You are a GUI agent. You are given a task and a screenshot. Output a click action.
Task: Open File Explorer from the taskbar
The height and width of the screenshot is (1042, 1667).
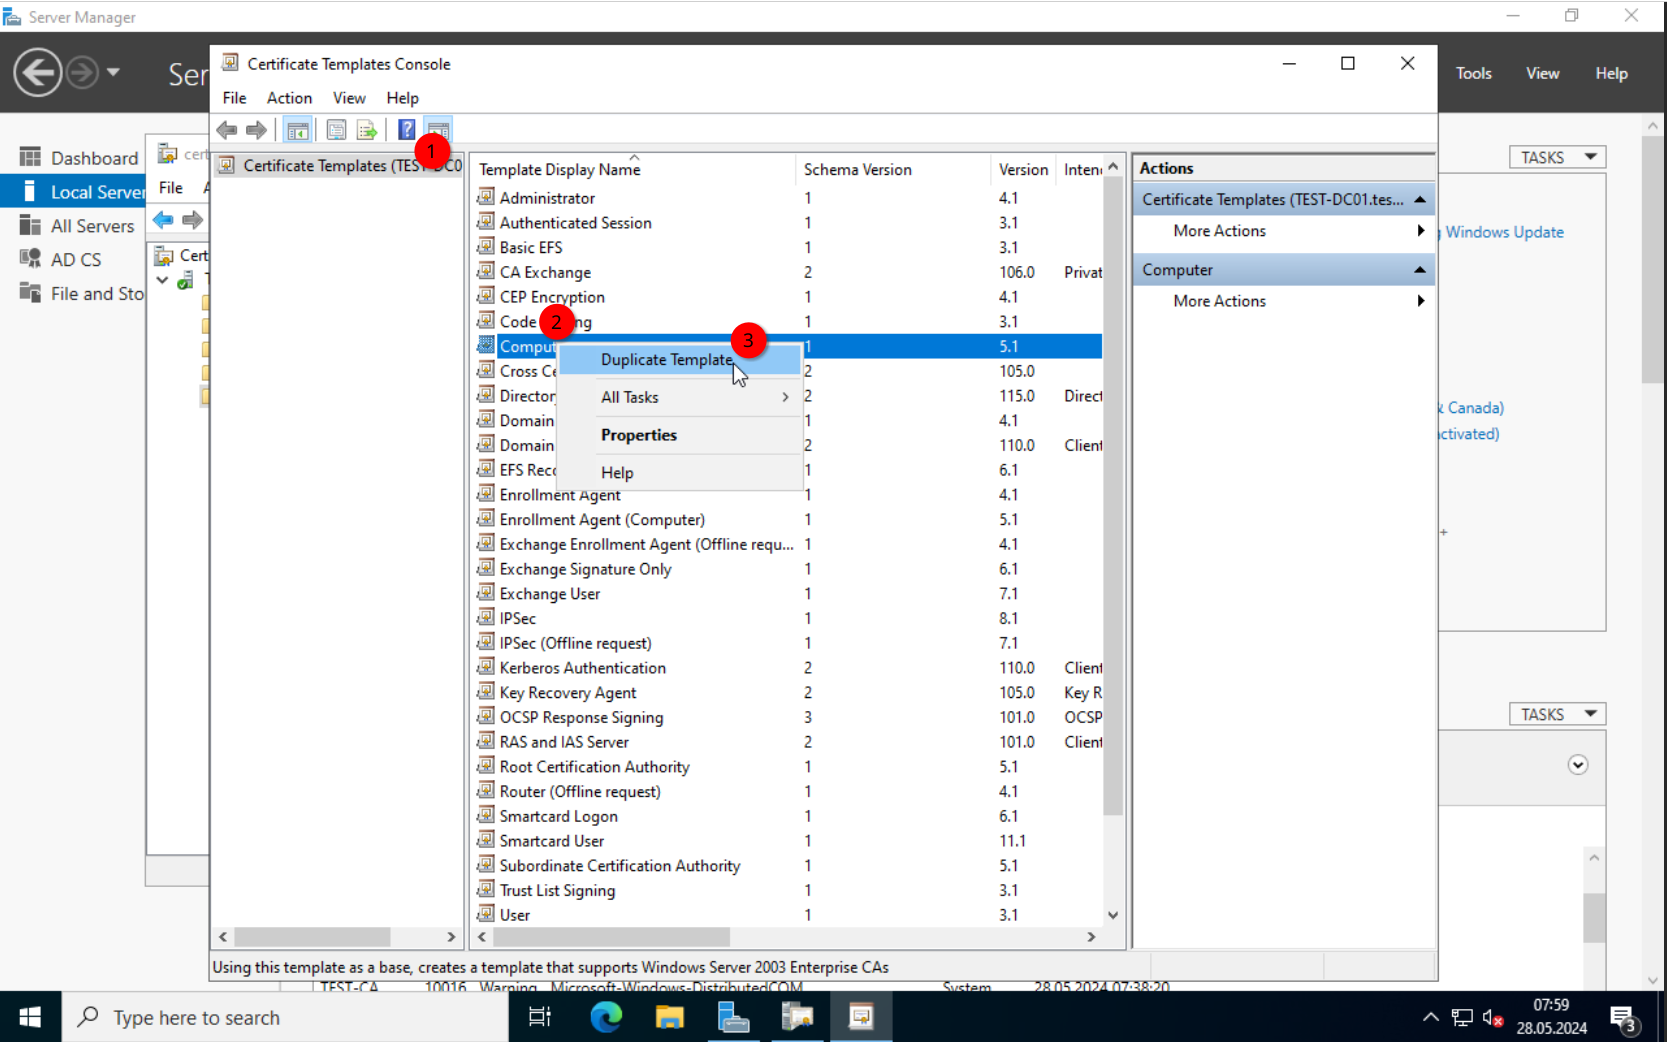point(669,1017)
